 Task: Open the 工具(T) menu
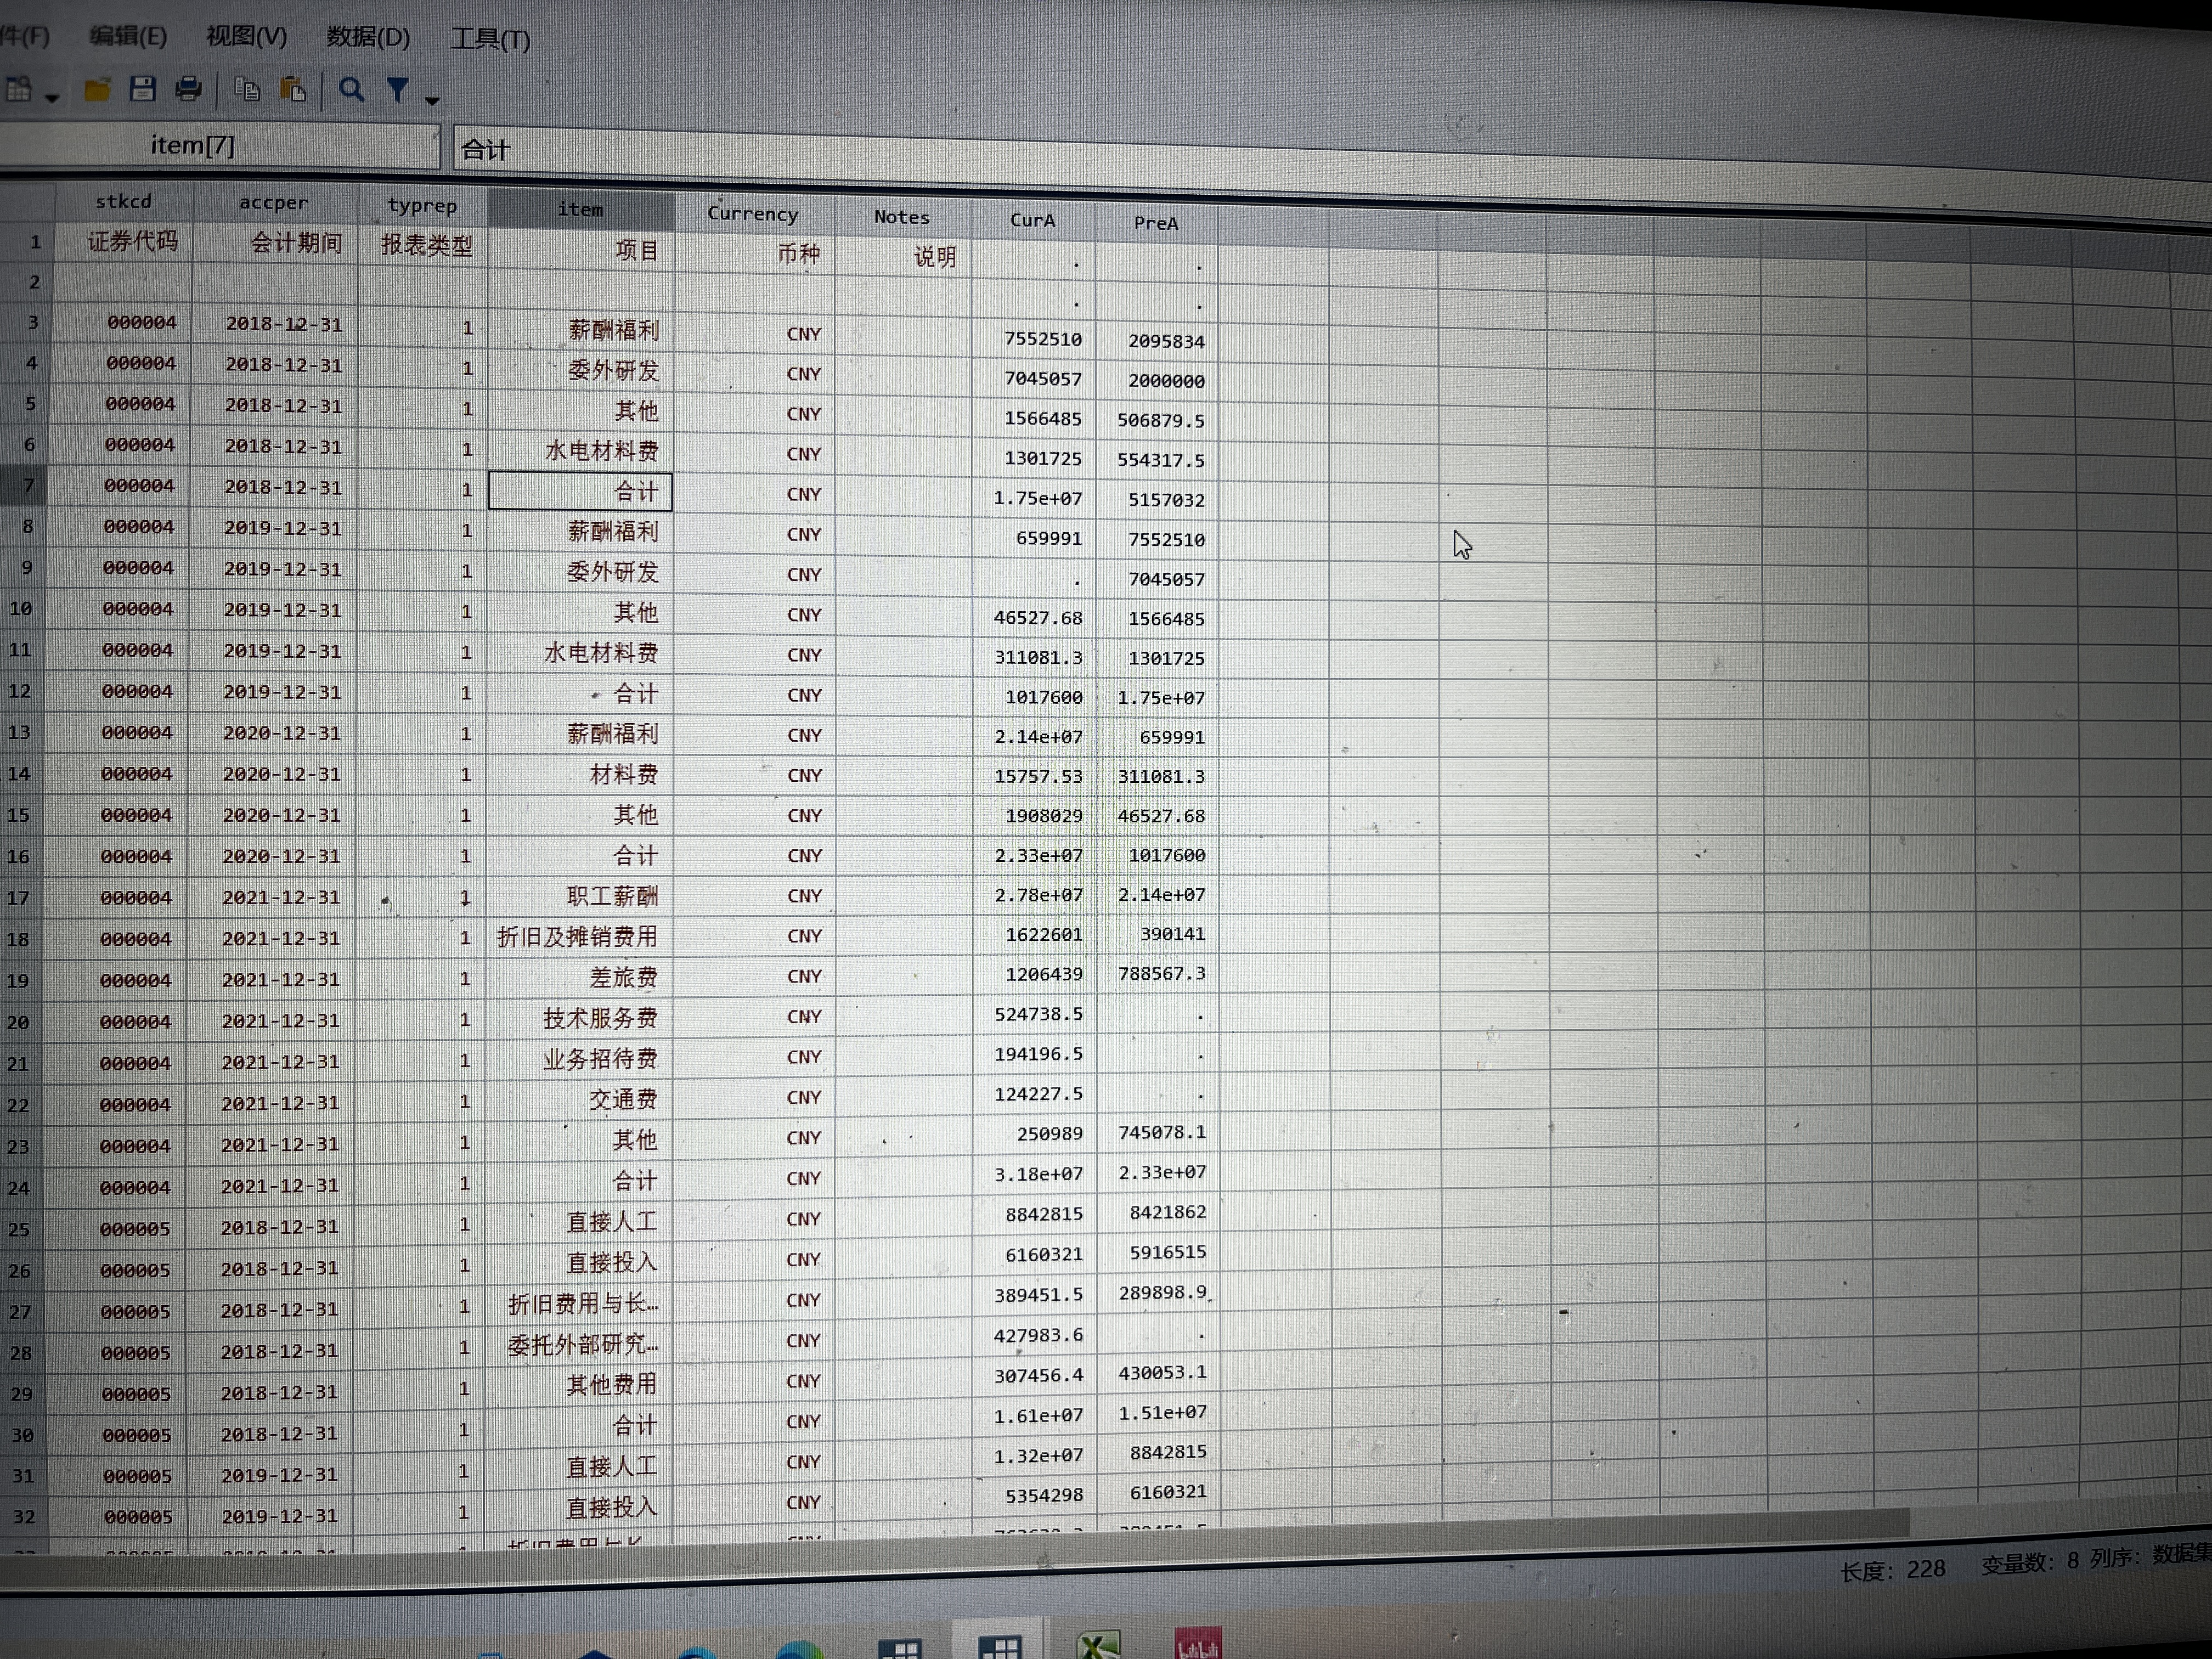click(490, 39)
